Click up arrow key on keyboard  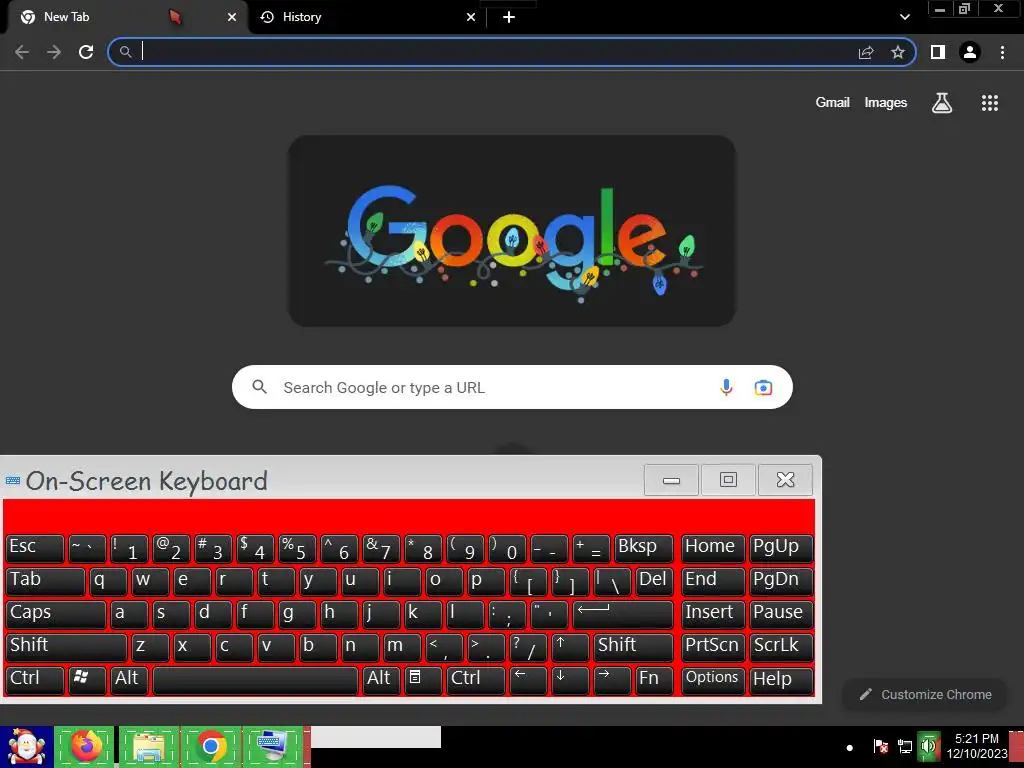point(569,647)
